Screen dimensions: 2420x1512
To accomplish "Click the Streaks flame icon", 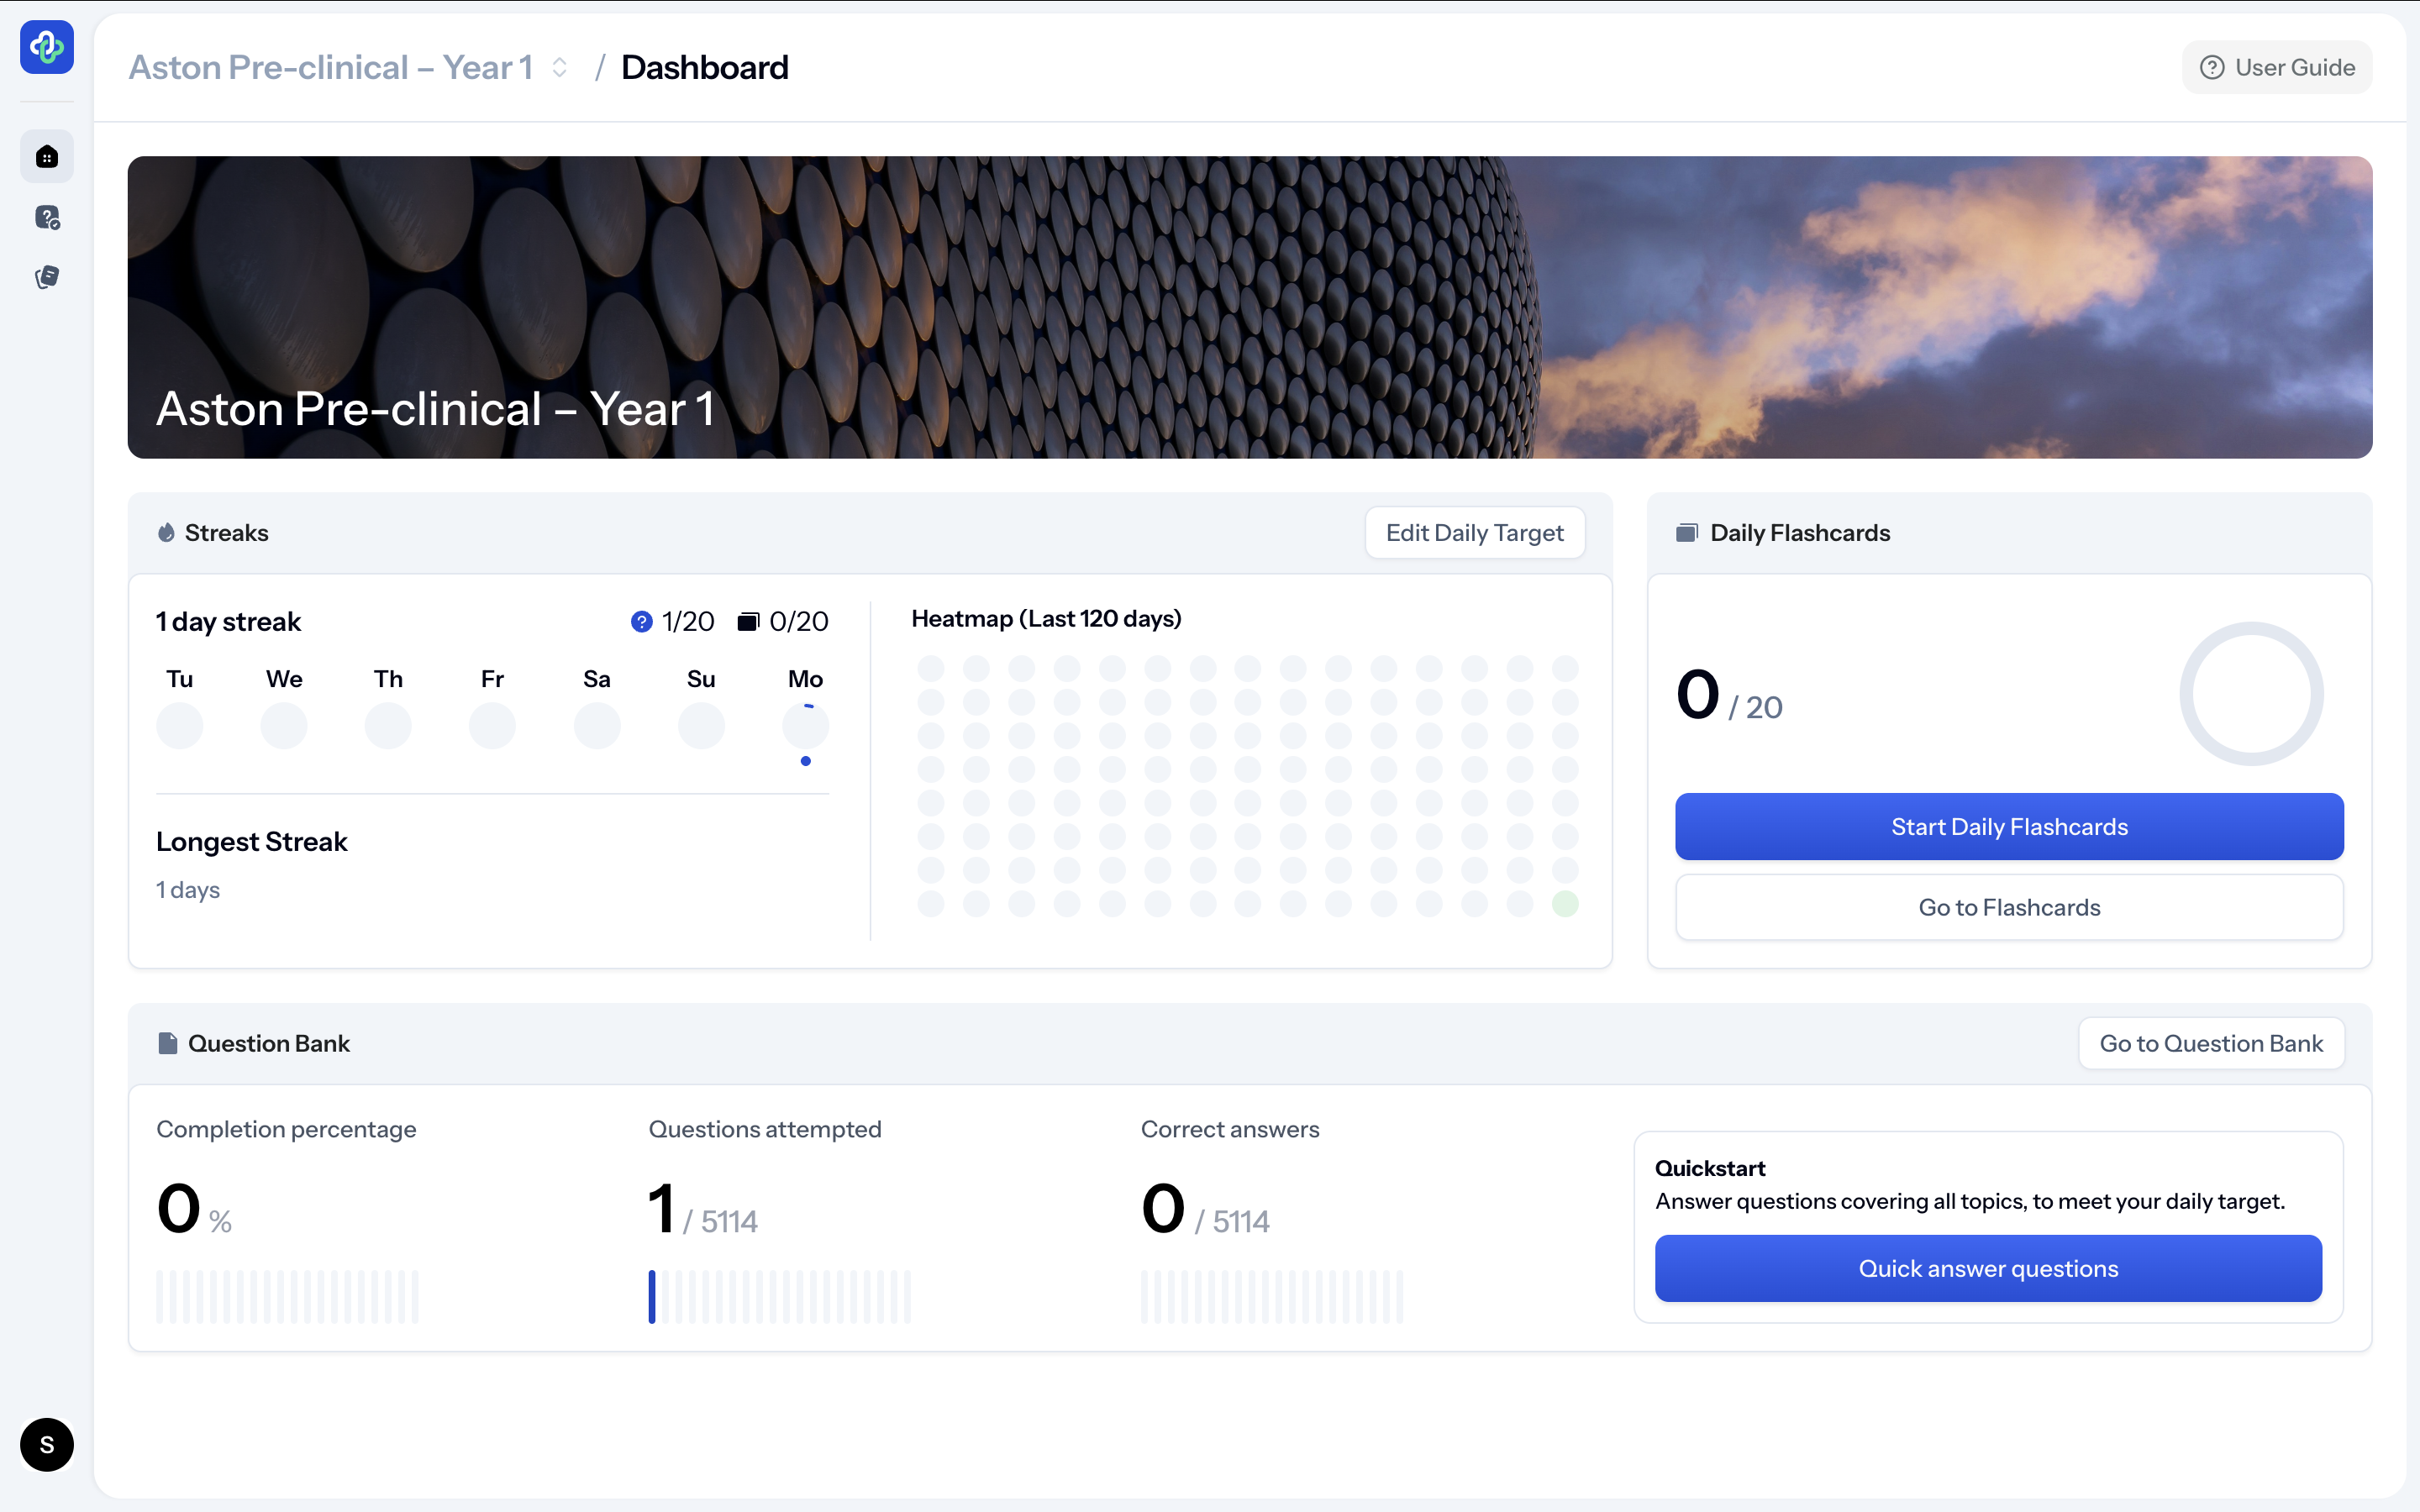I will tap(166, 533).
